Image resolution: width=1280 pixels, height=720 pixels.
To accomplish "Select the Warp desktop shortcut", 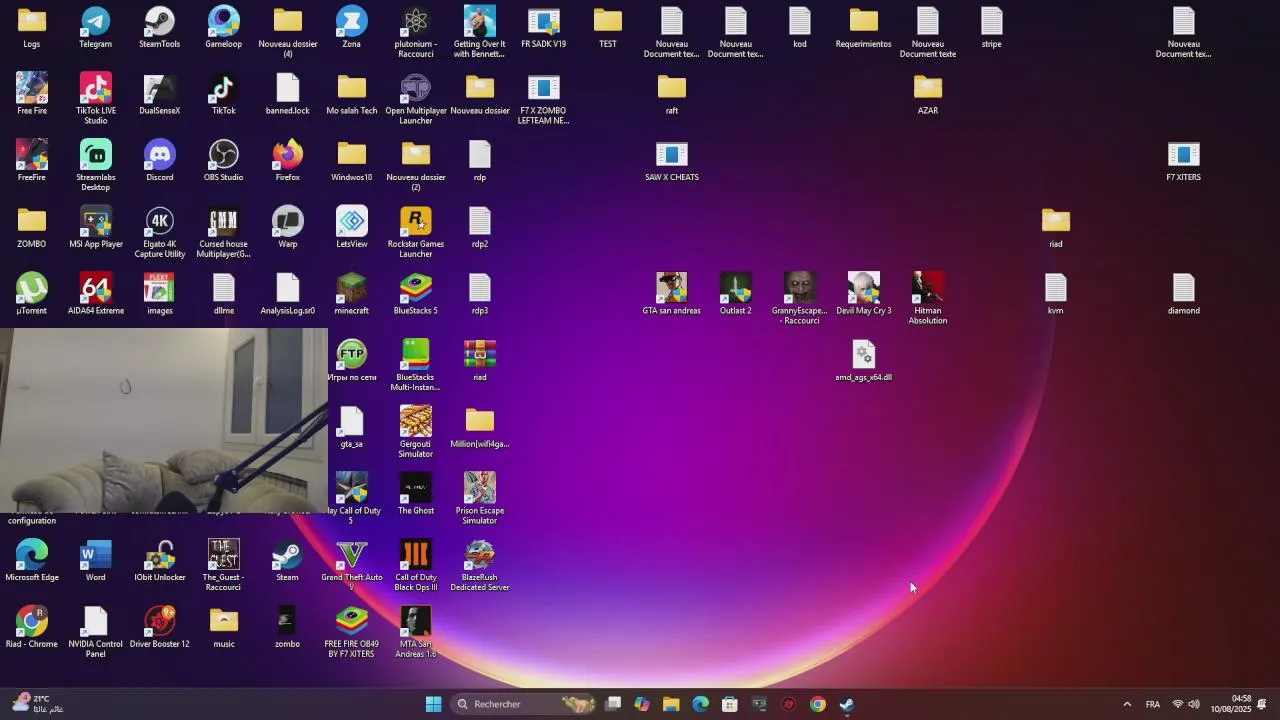I will [x=288, y=227].
